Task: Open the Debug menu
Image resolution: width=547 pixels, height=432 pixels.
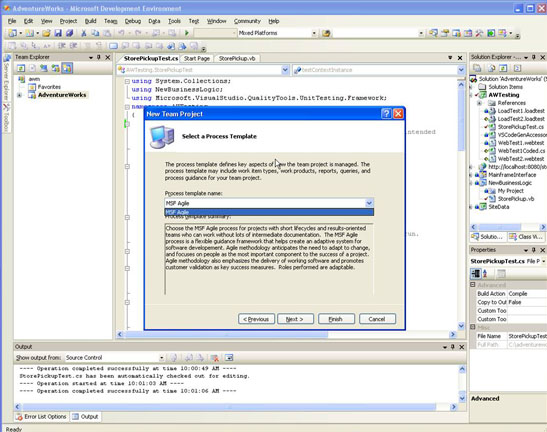Action: coord(133,21)
